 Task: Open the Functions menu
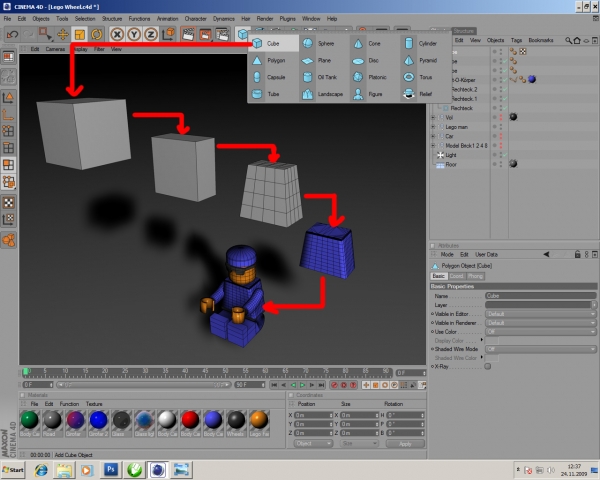coord(139,19)
